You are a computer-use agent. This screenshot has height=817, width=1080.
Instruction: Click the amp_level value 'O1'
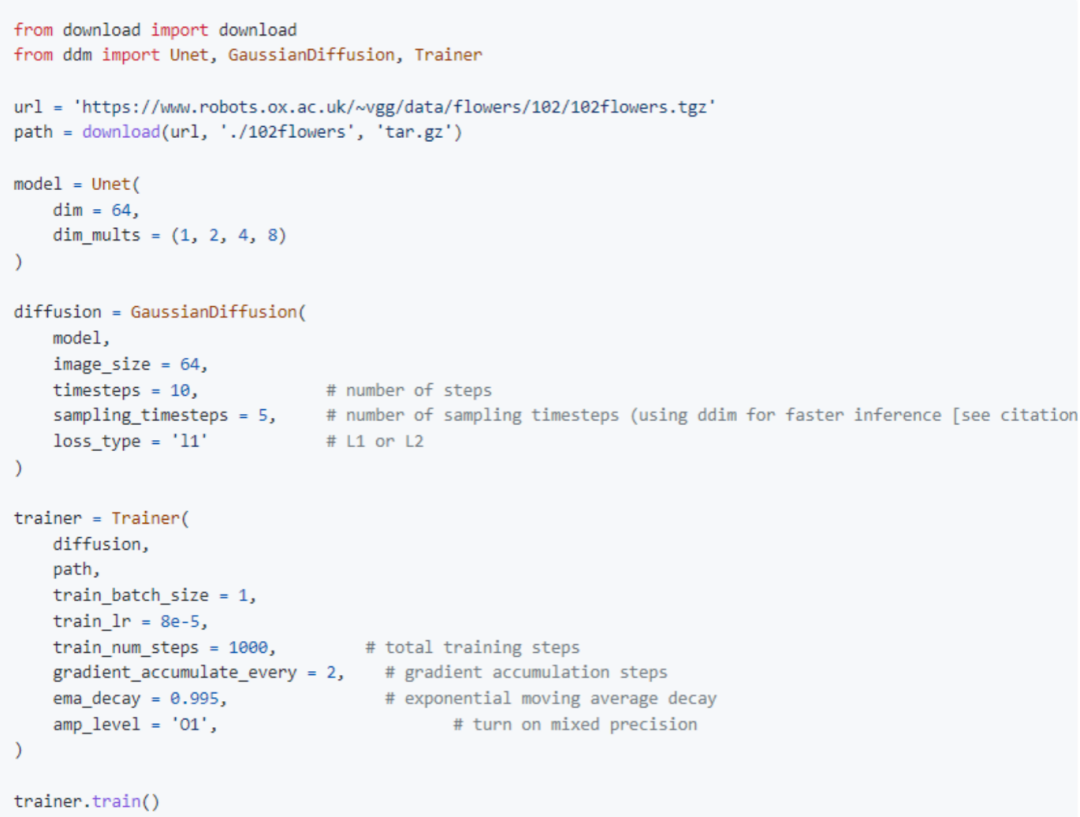[x=188, y=724]
